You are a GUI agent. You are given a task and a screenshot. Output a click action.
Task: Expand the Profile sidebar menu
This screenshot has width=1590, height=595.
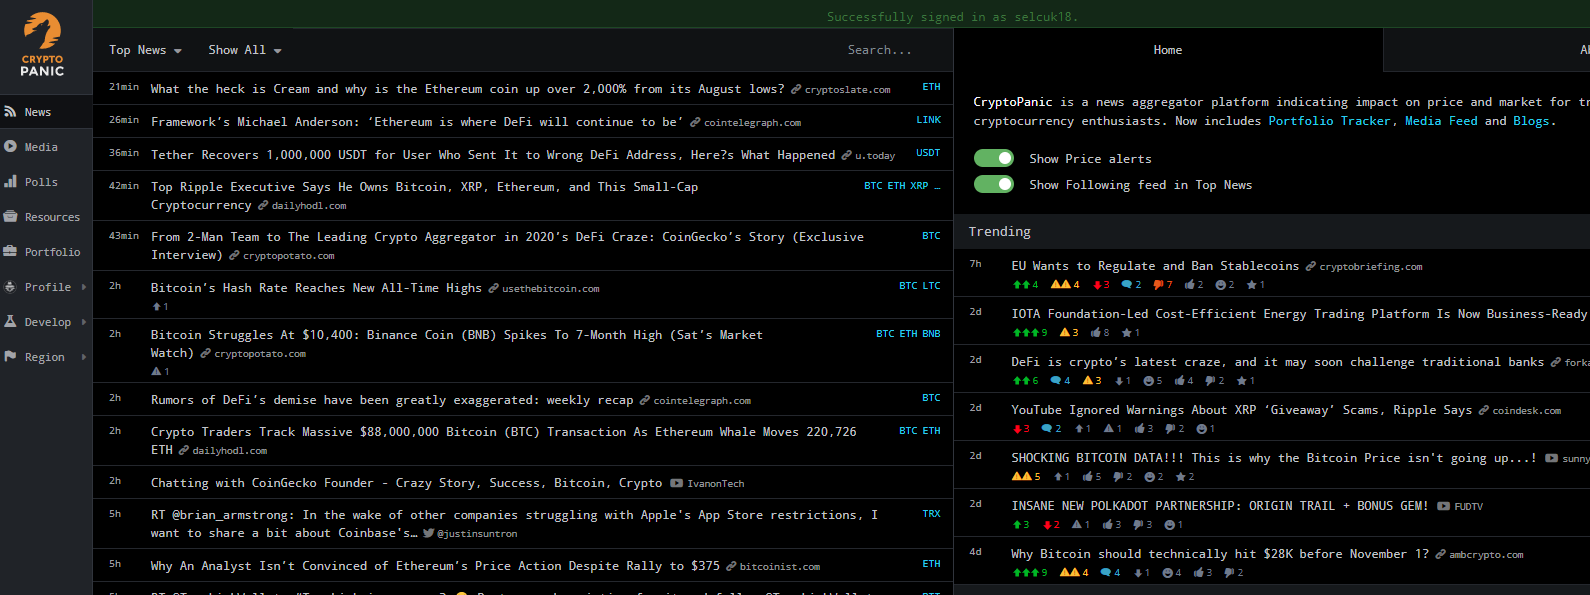pyautogui.click(x=46, y=287)
